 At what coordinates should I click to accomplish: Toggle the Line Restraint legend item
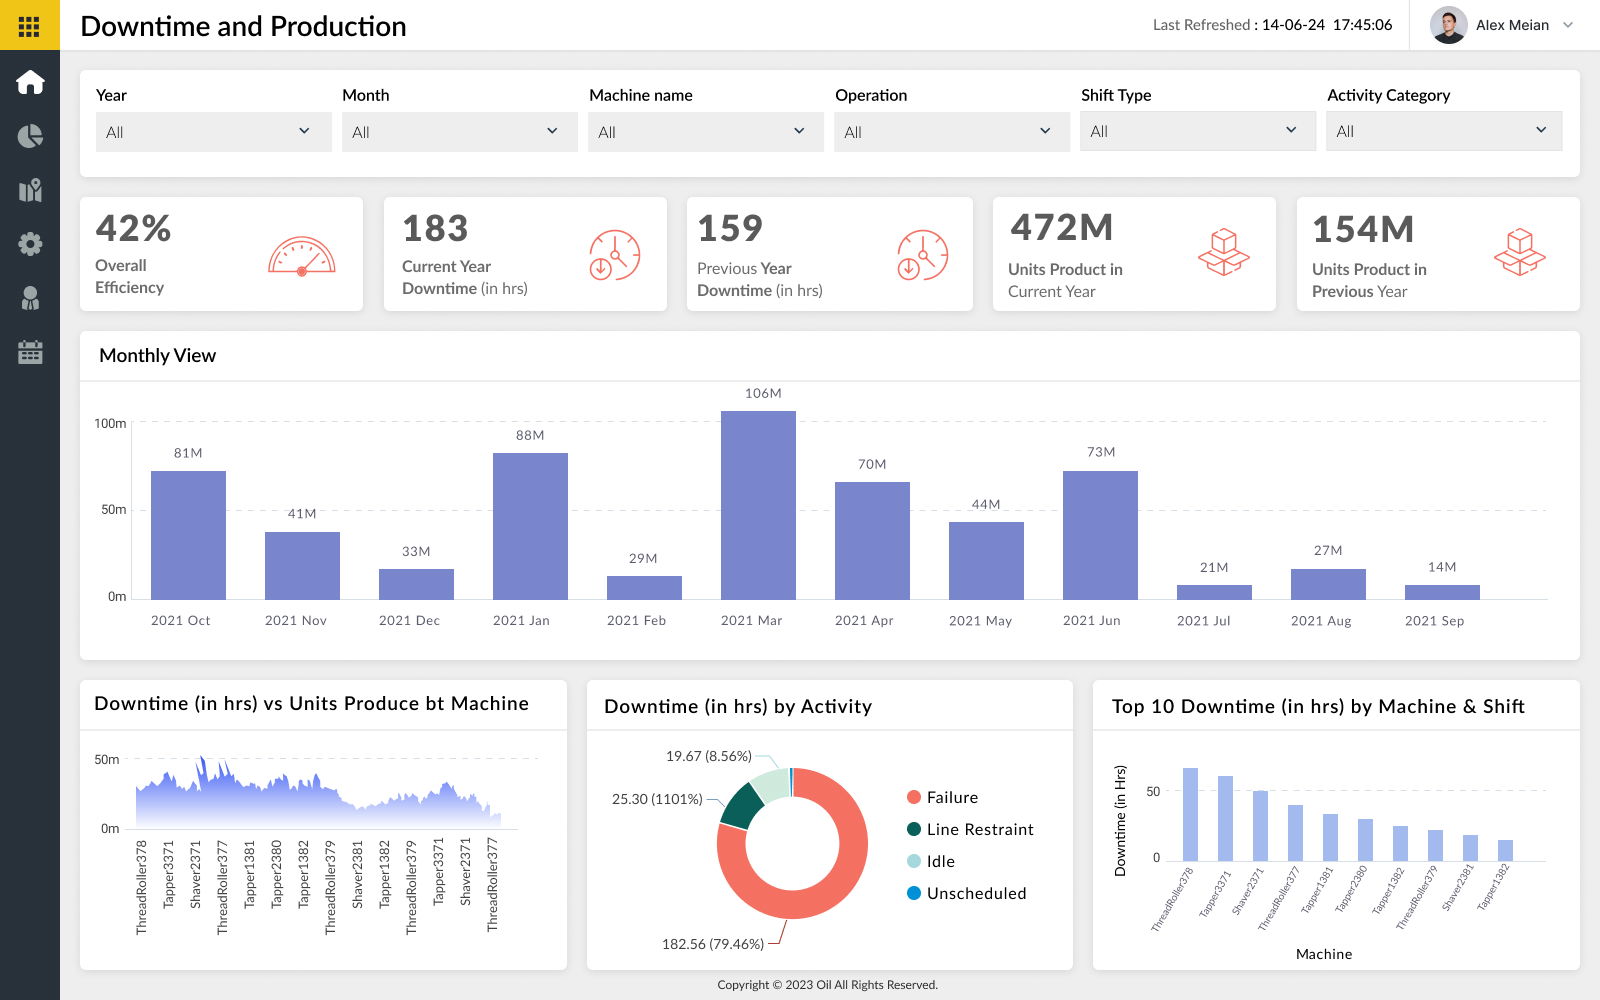coord(969,829)
